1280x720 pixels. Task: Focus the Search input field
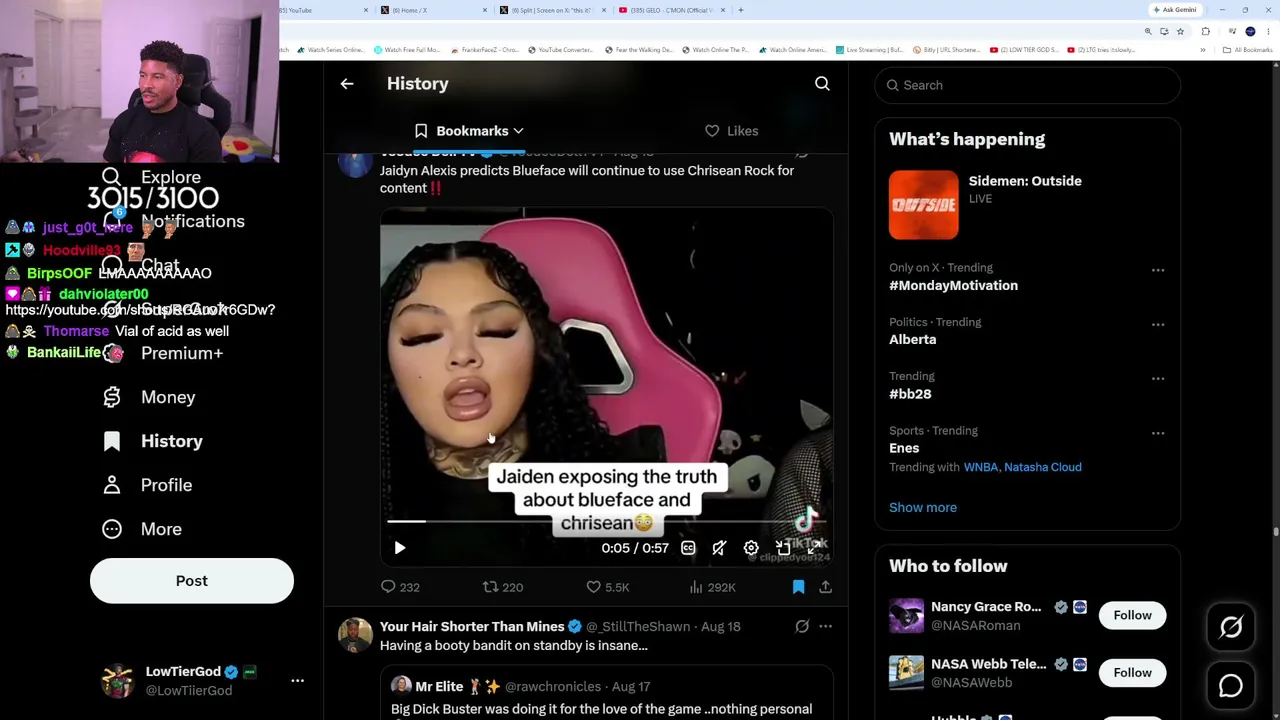(x=1028, y=85)
